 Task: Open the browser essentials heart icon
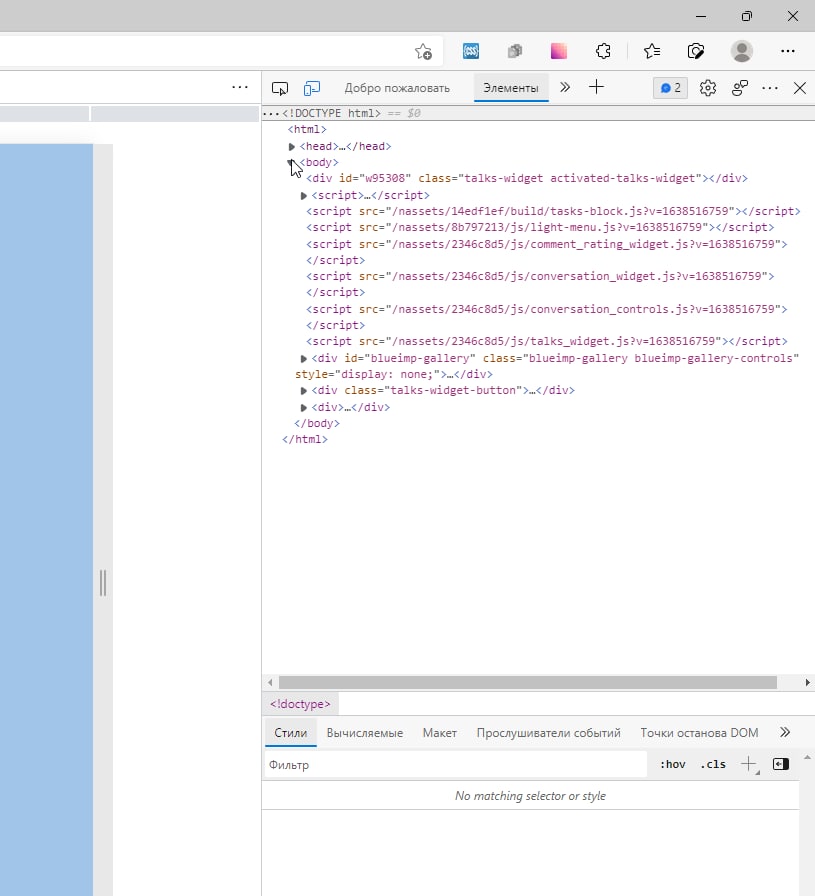click(696, 51)
